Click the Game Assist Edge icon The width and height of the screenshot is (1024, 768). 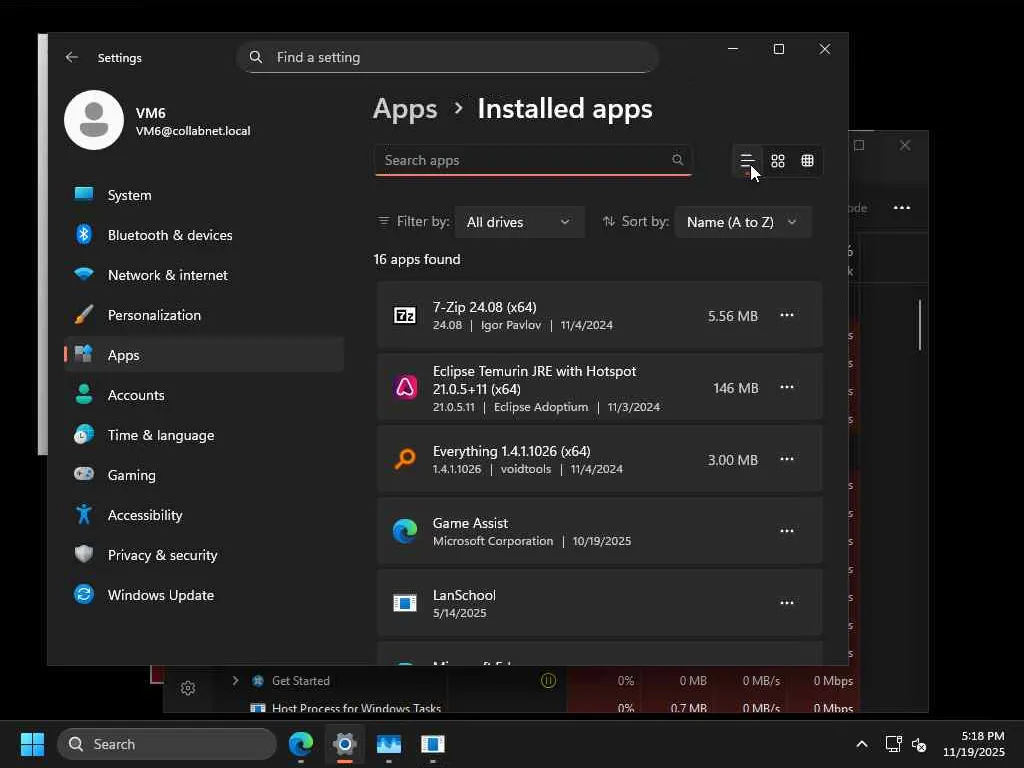pos(405,531)
